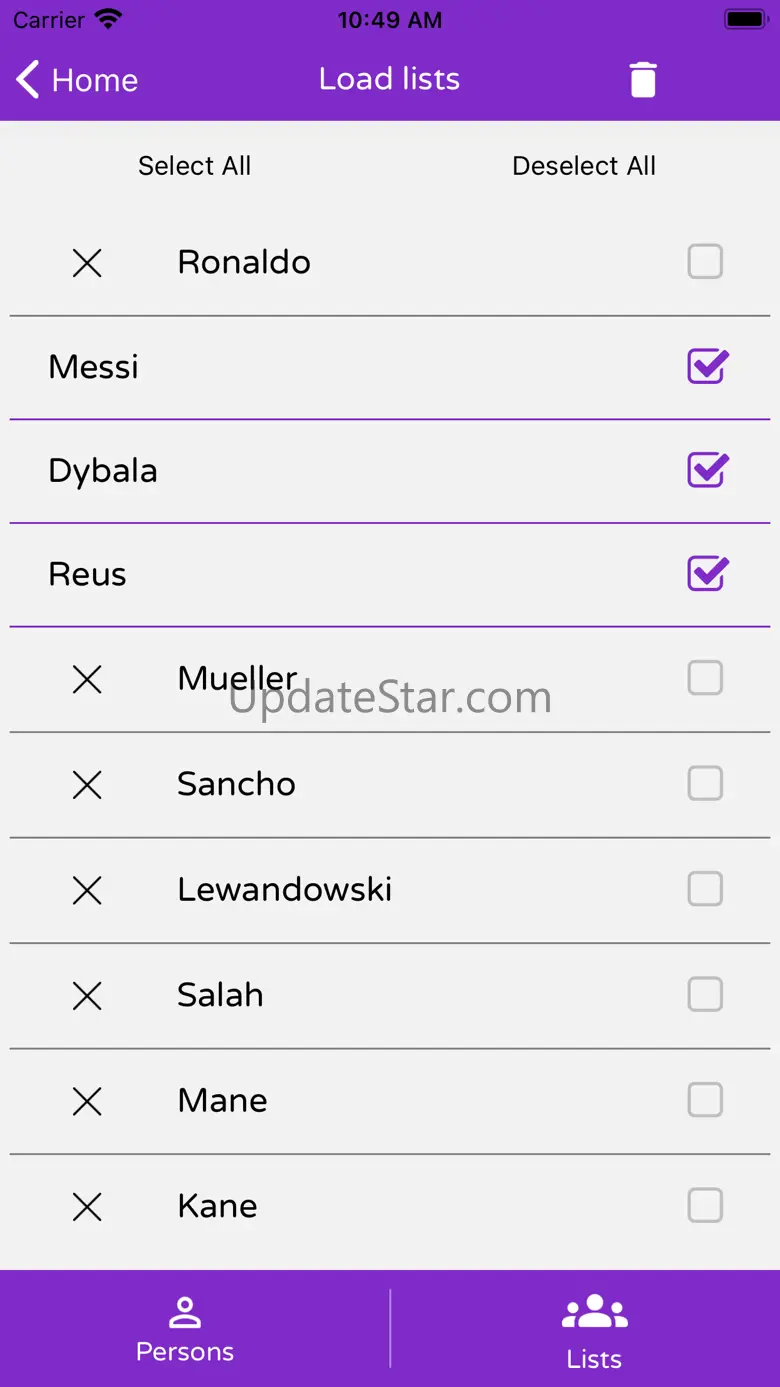Image resolution: width=780 pixels, height=1387 pixels.
Task: Switch to the Persons tab
Action: pos(185,1329)
